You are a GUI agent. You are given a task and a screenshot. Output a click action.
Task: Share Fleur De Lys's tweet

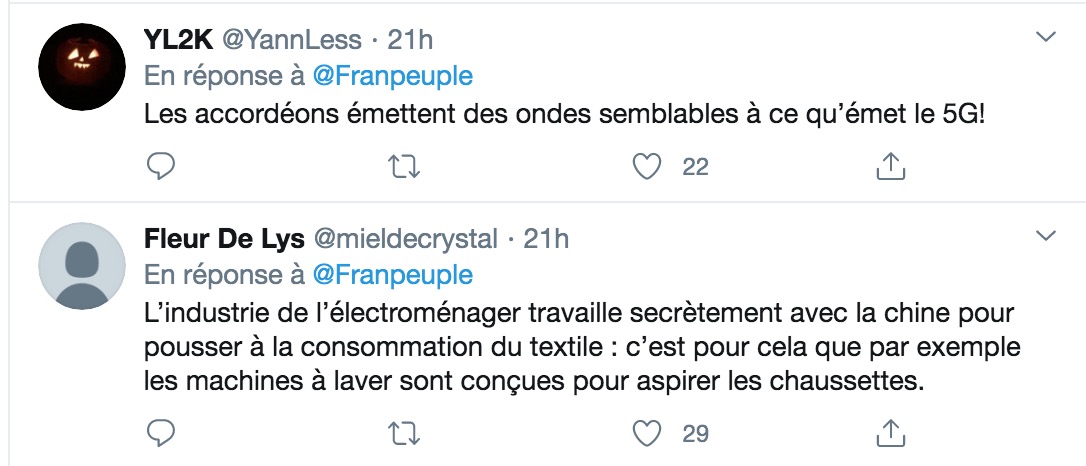coord(891,433)
